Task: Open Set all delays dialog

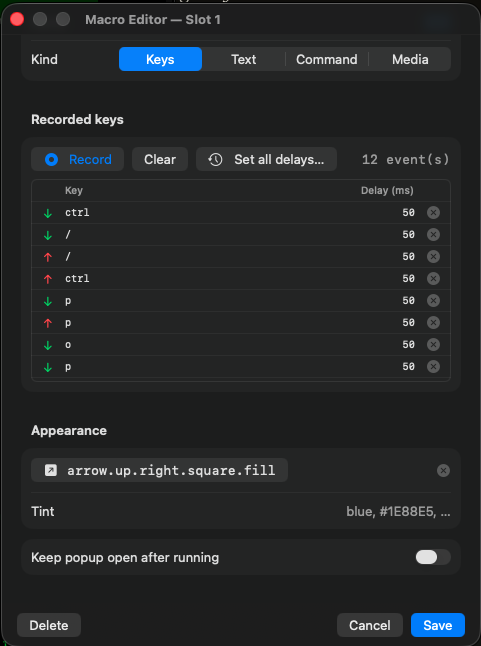Action: tap(266, 159)
